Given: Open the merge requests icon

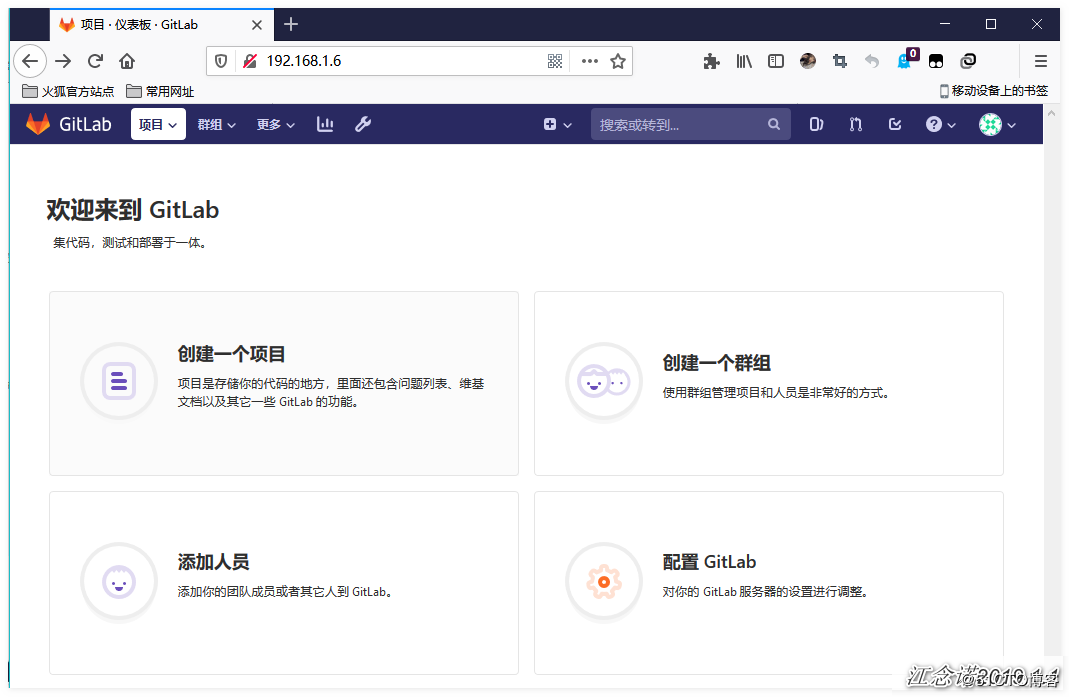Looking at the screenshot, I should click(856, 124).
